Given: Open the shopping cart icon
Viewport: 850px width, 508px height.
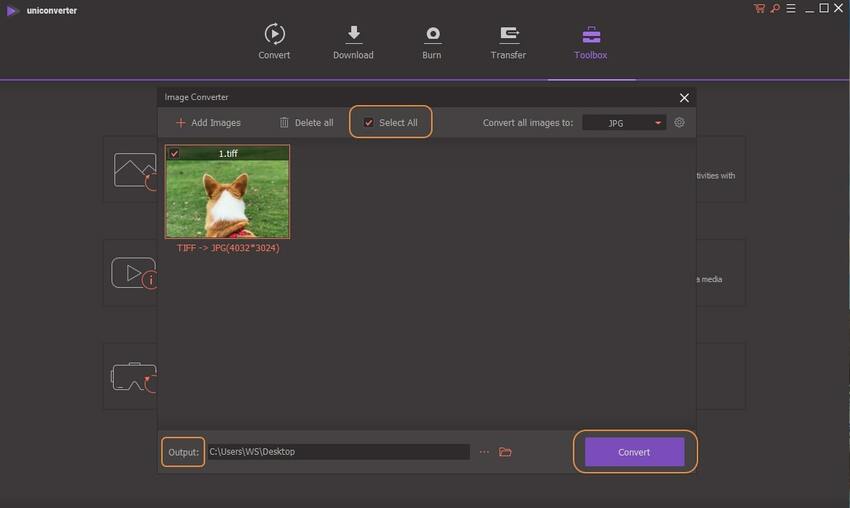Looking at the screenshot, I should point(759,8).
